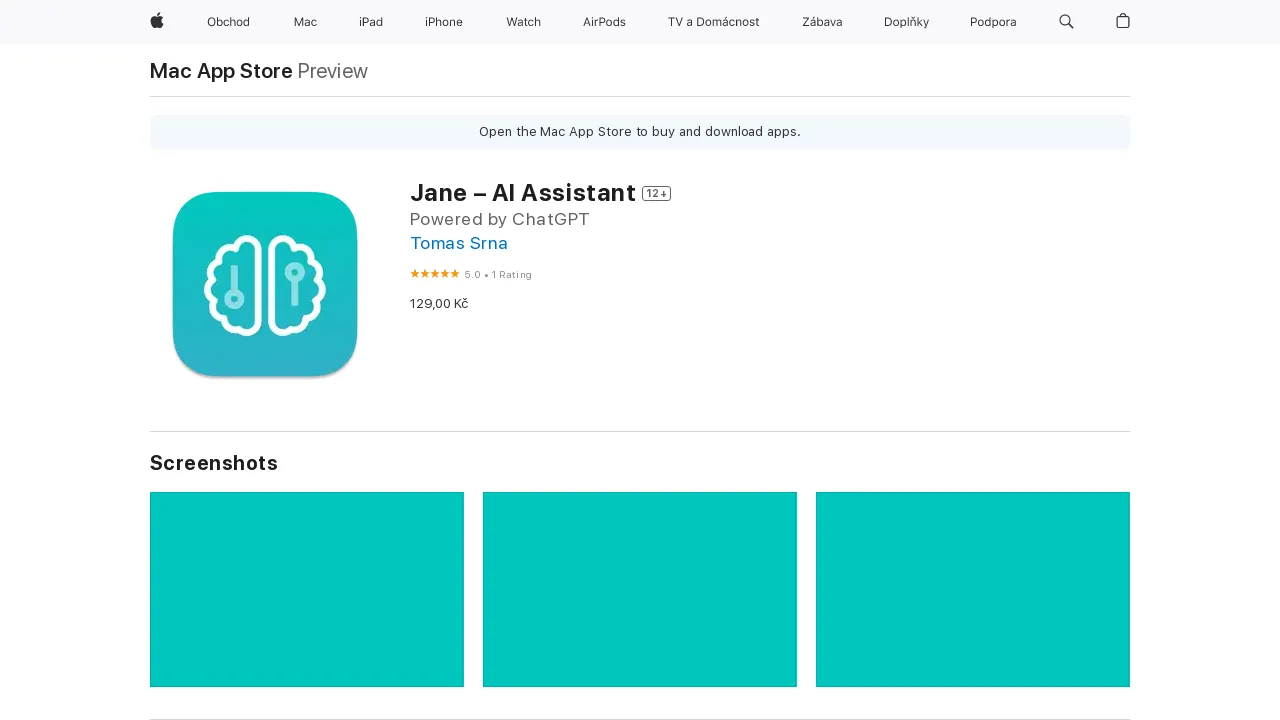Select the Doplňky navigation link
Viewport: 1280px width, 720px height.
pyautogui.click(x=906, y=21)
